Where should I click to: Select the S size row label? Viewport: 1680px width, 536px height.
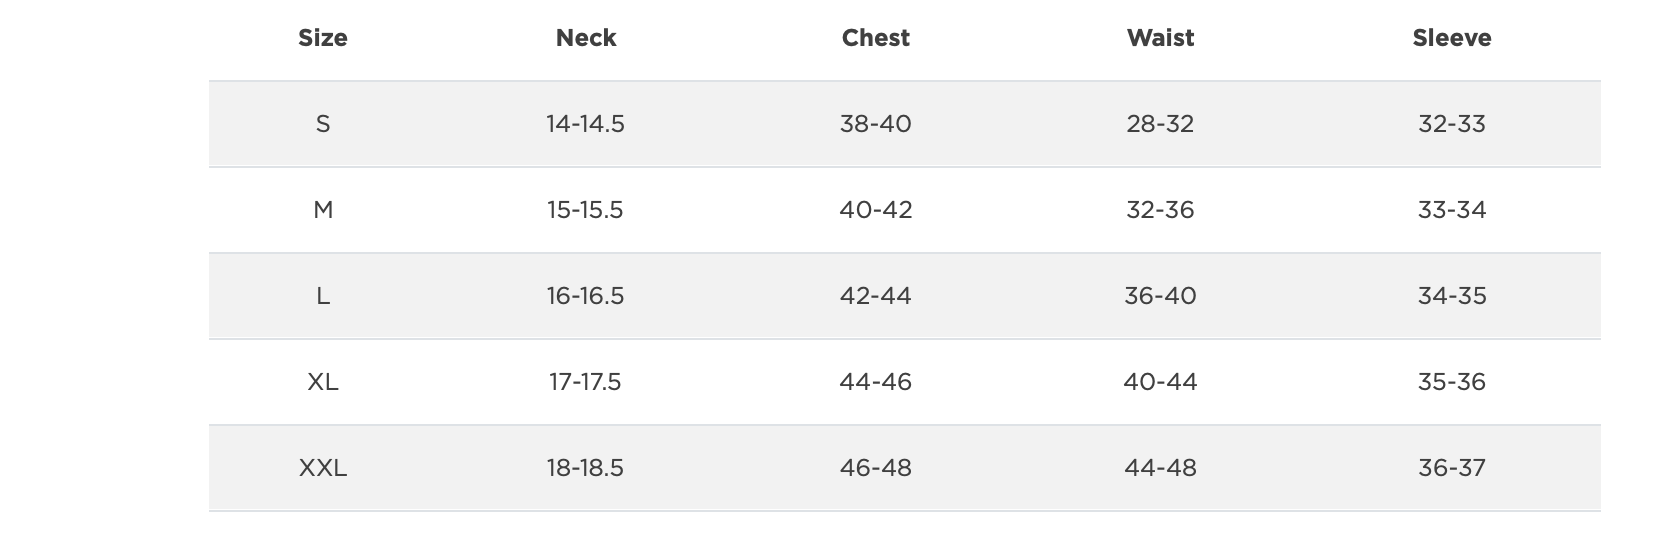coord(323,124)
